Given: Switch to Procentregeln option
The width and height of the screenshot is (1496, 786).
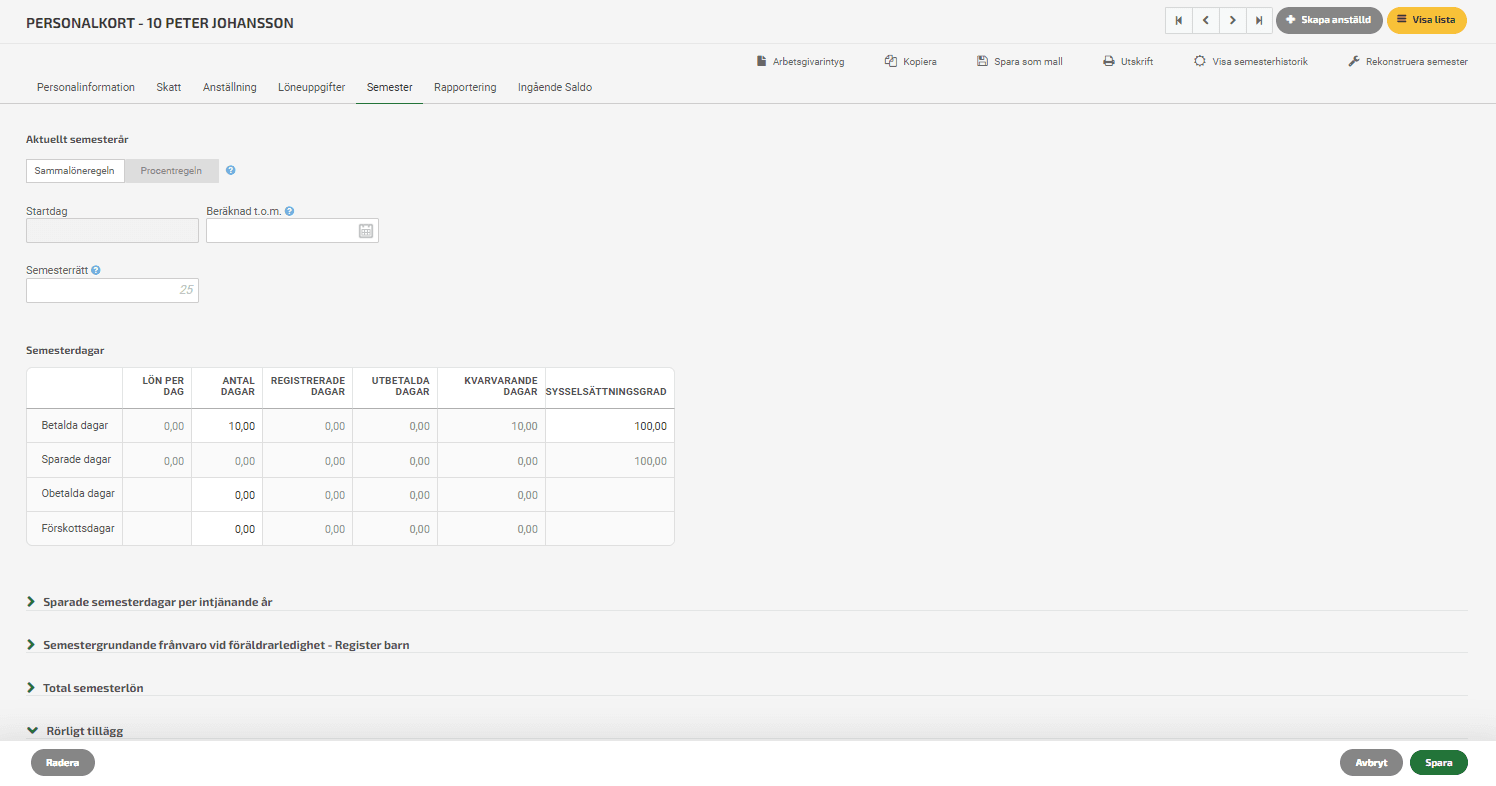Looking at the screenshot, I should (x=171, y=171).
